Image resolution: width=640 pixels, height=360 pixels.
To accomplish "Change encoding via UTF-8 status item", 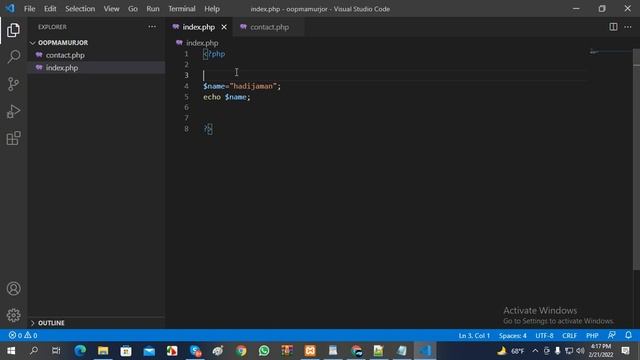I will coord(544,336).
